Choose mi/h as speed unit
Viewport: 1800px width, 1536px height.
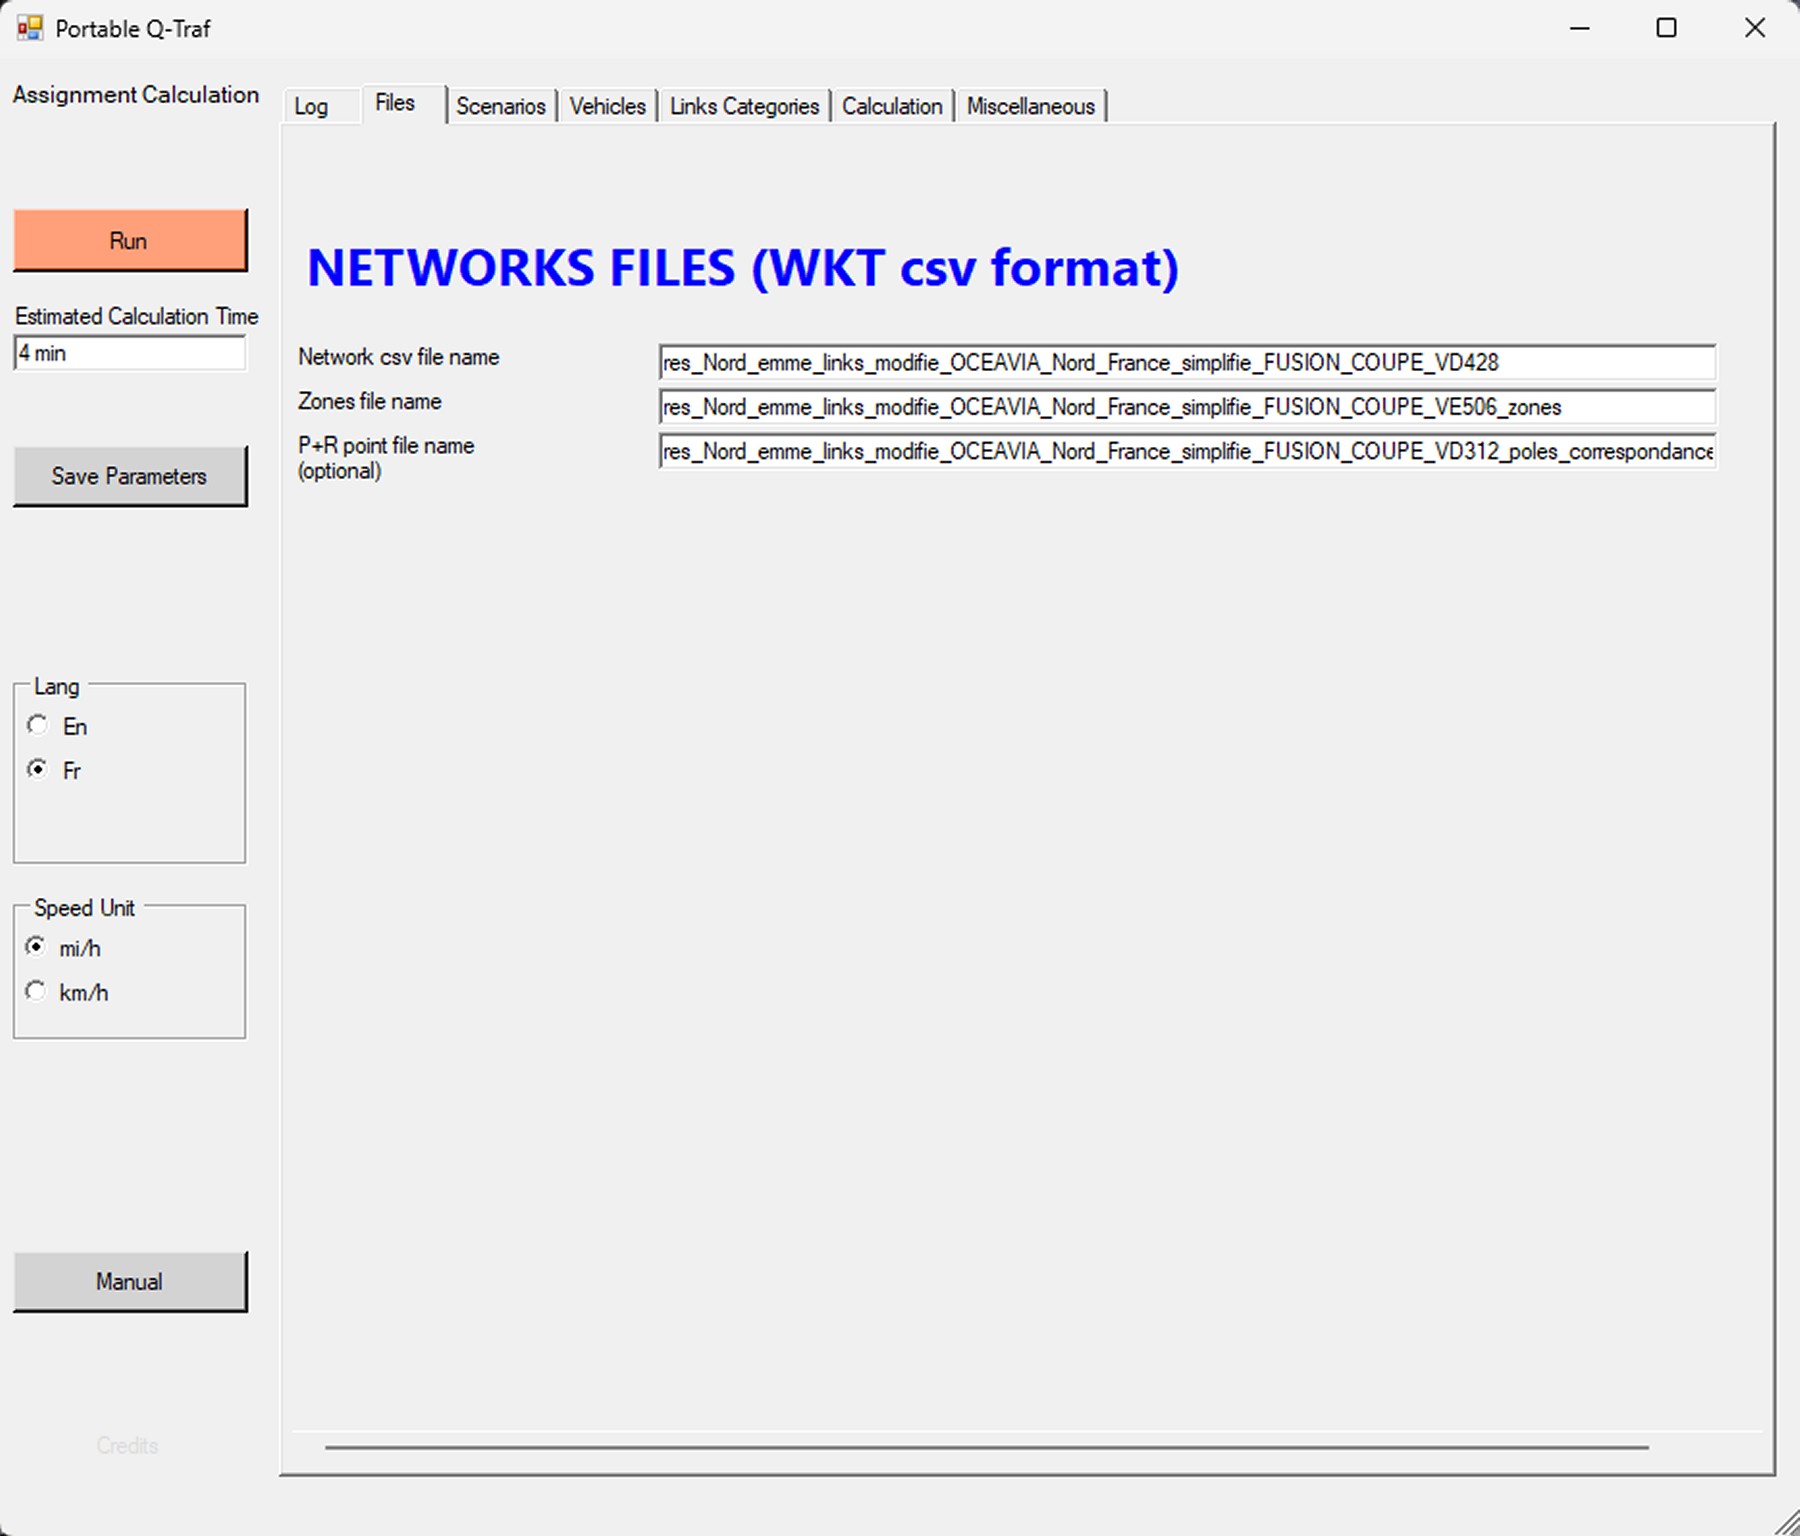click(36, 946)
